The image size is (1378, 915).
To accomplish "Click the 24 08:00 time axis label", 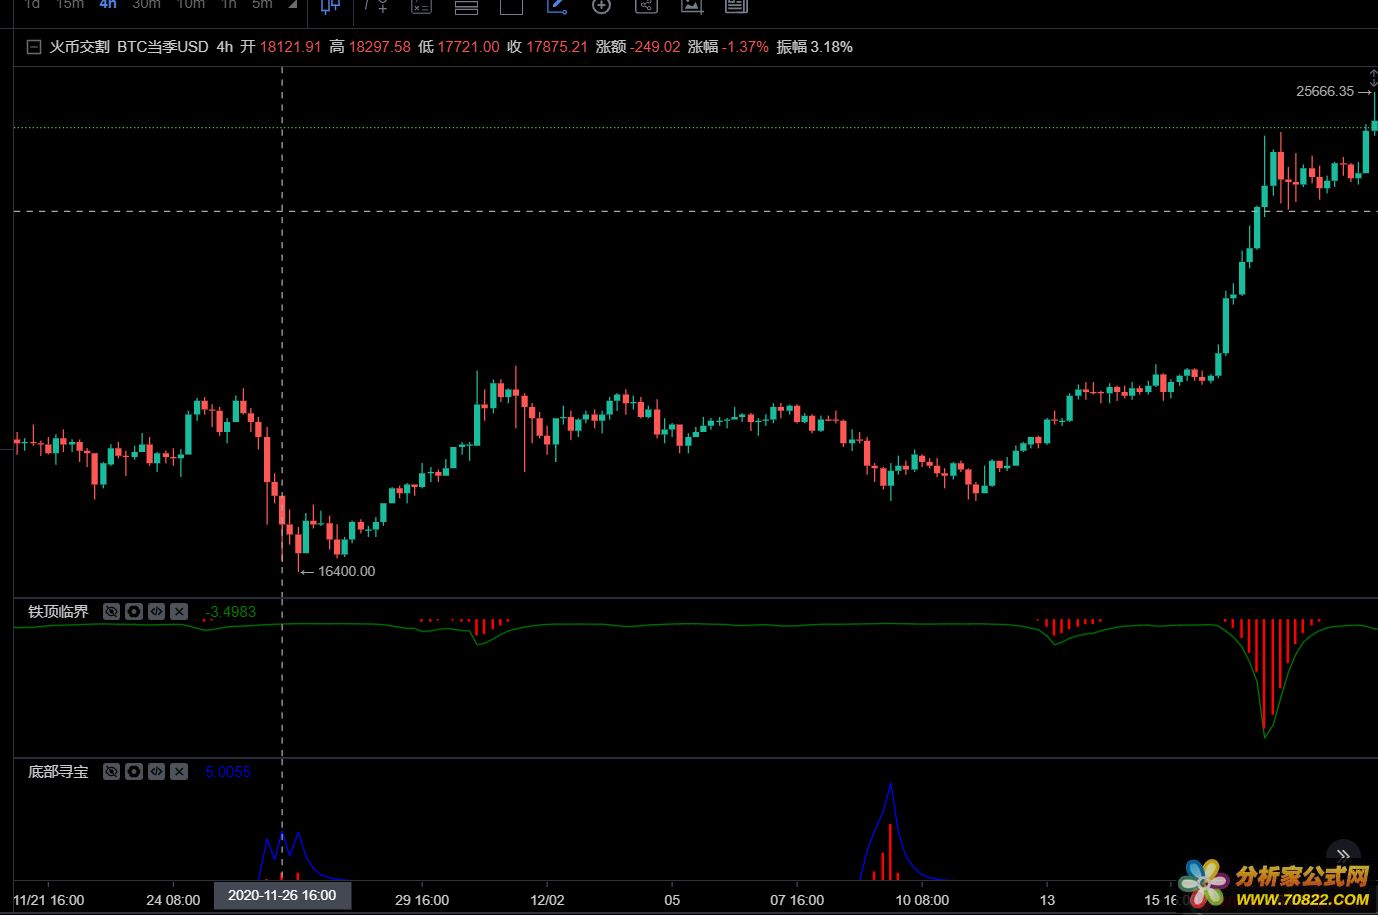I will click(x=173, y=900).
